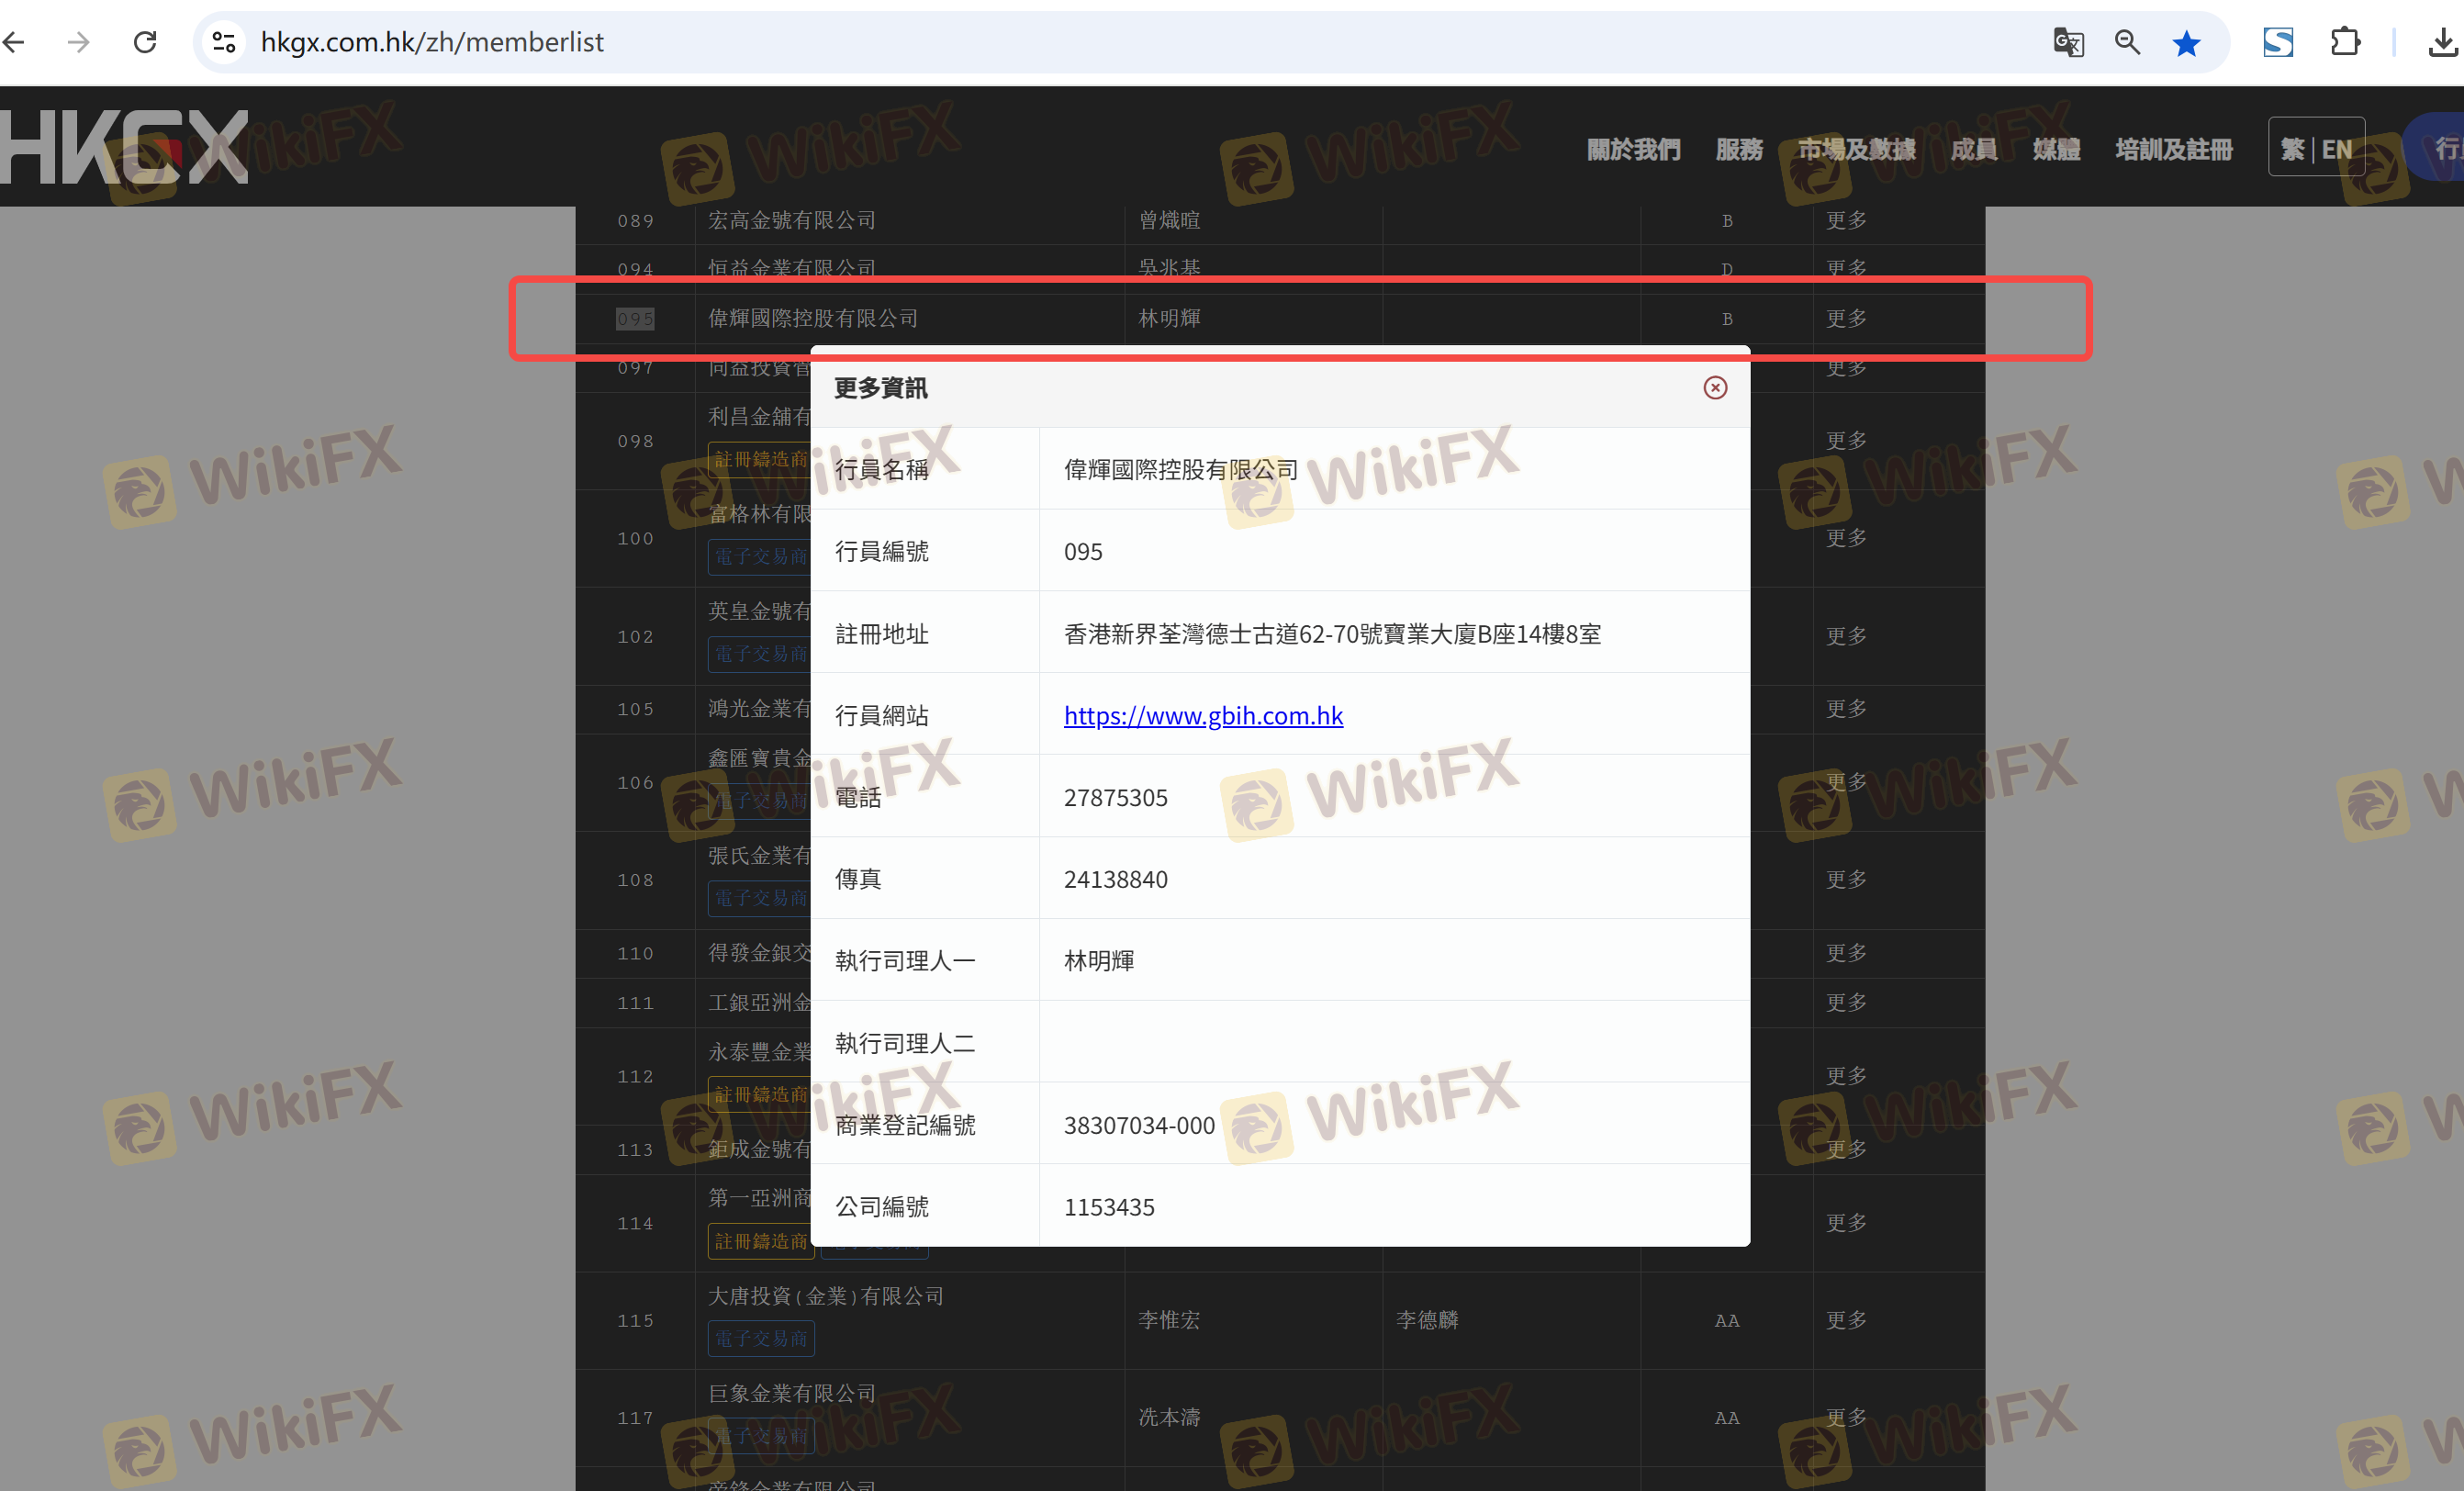Screen dimensions: 2464x1491
Task: Open the 成員 navigation menu
Action: 1974,149
